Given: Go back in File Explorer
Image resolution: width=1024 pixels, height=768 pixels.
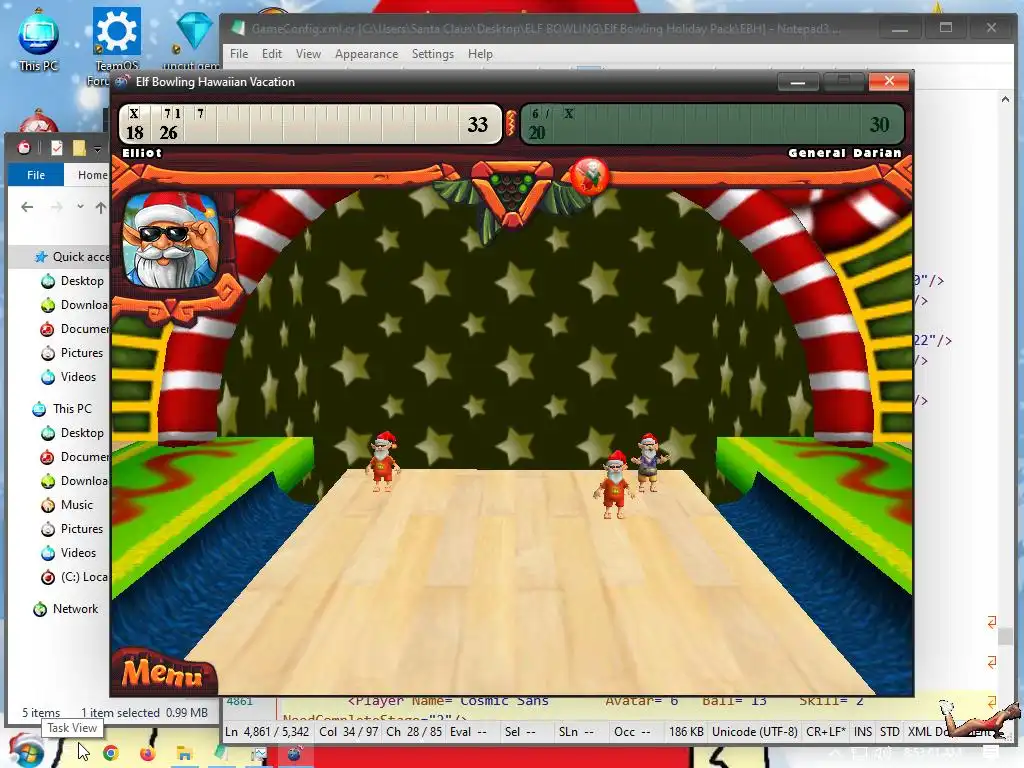Looking at the screenshot, I should coord(27,207).
